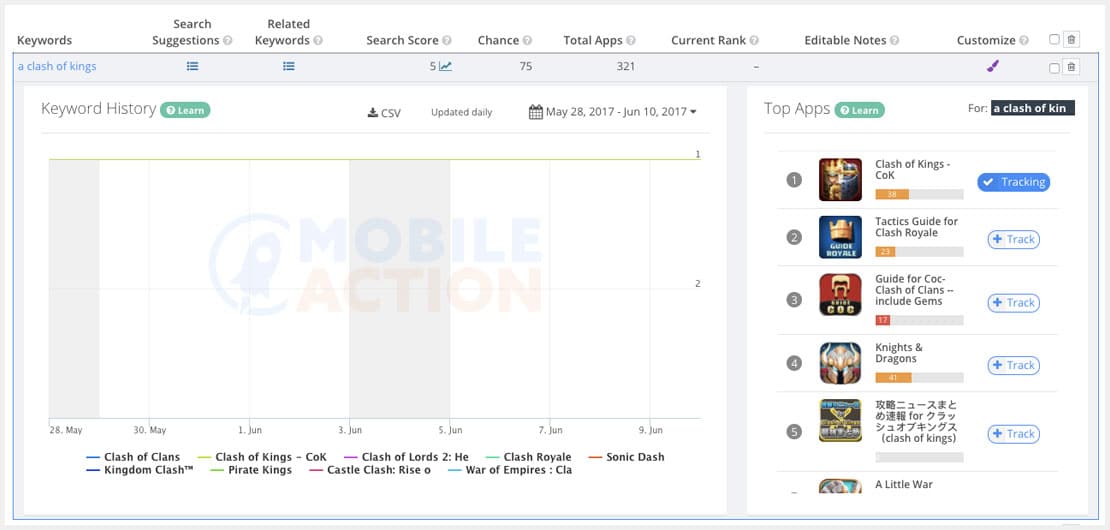The width and height of the screenshot is (1110, 530).
Task: Toggle Kingdom Clash legend series
Action: pyautogui.click(x=139, y=470)
